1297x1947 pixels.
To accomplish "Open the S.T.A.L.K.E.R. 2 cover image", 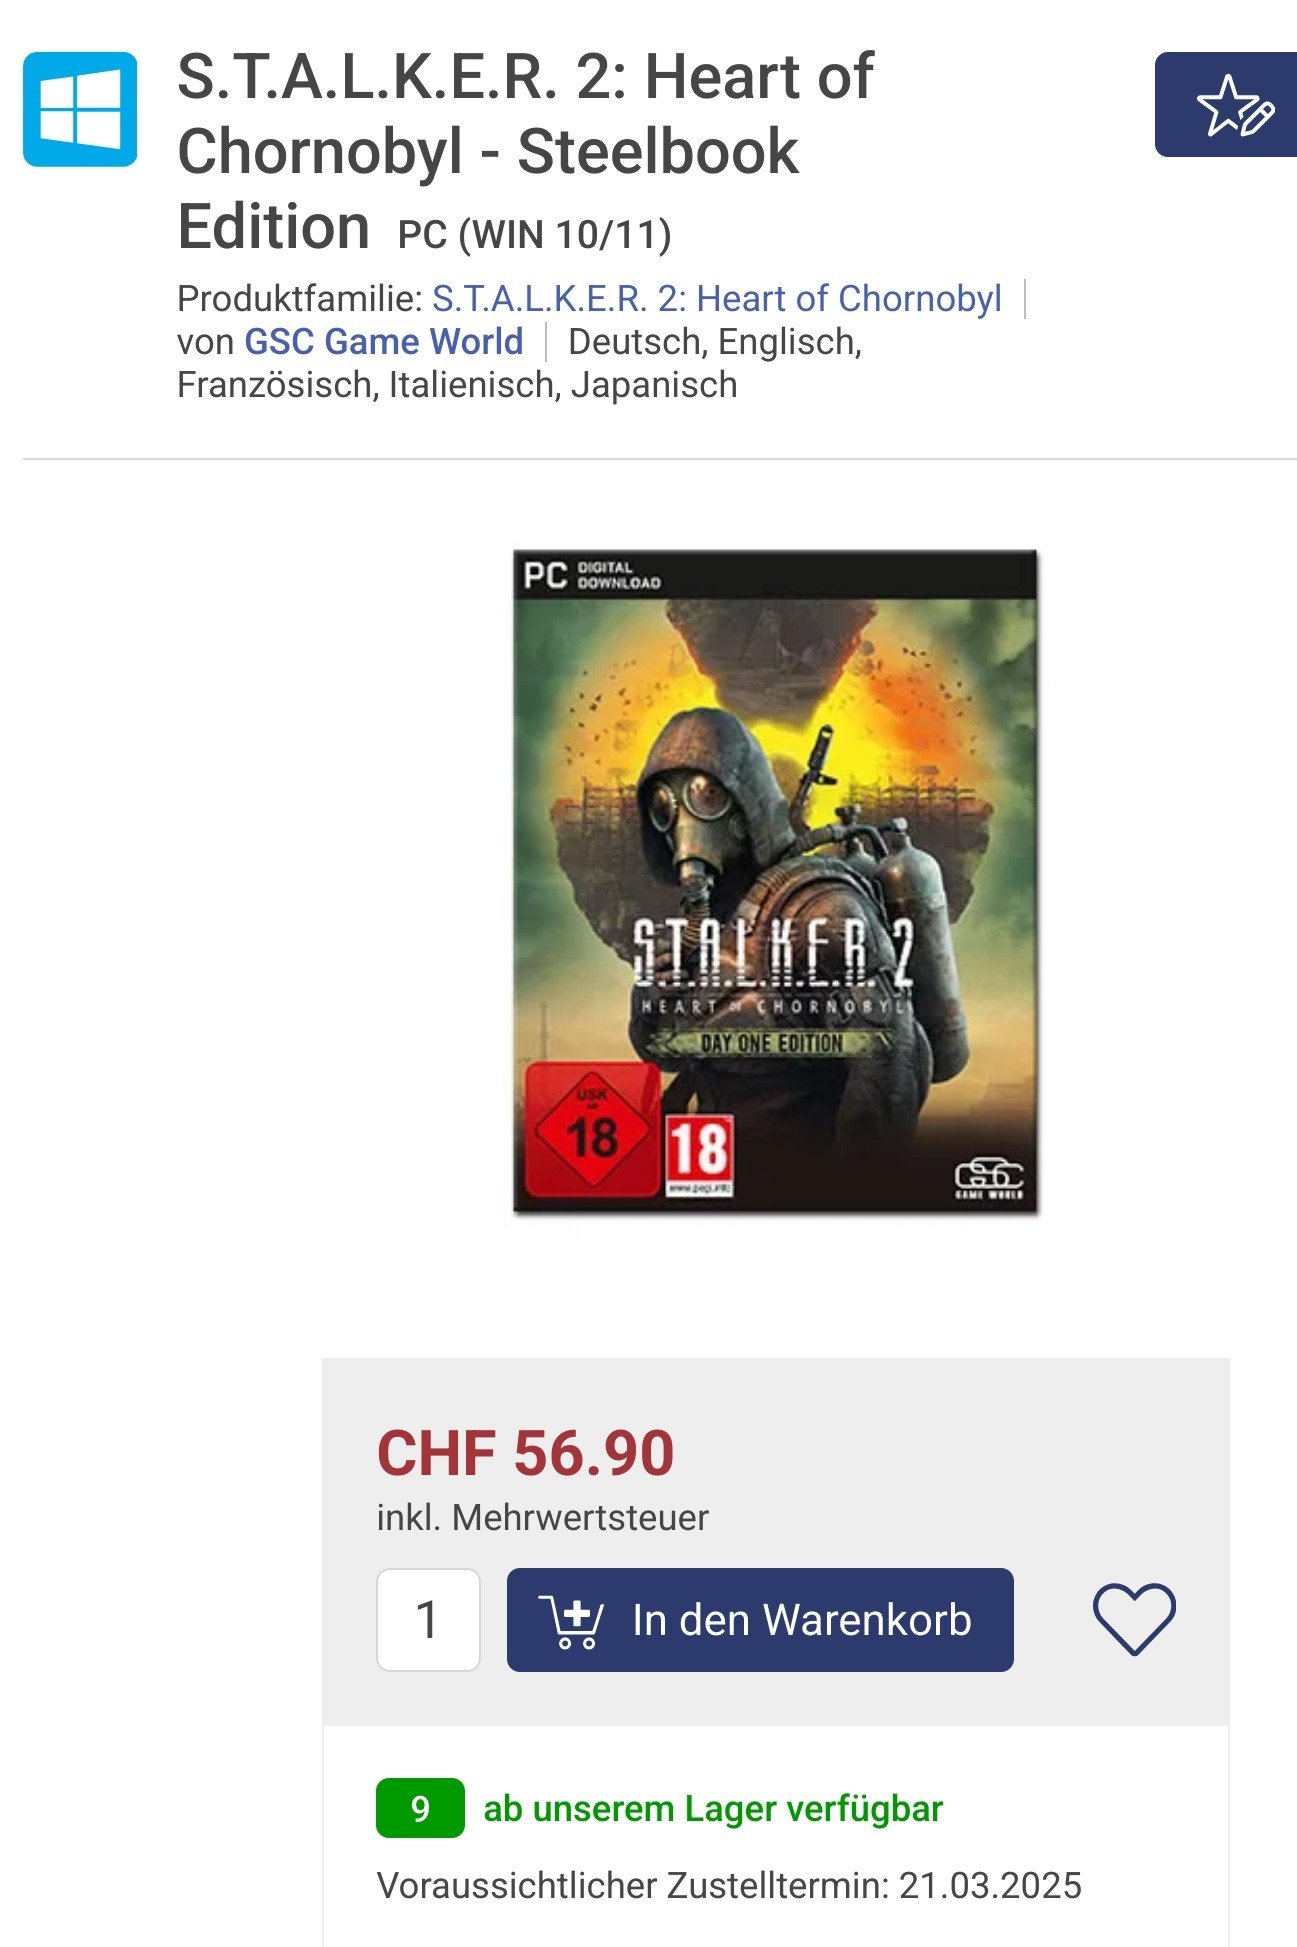I will [775, 881].
